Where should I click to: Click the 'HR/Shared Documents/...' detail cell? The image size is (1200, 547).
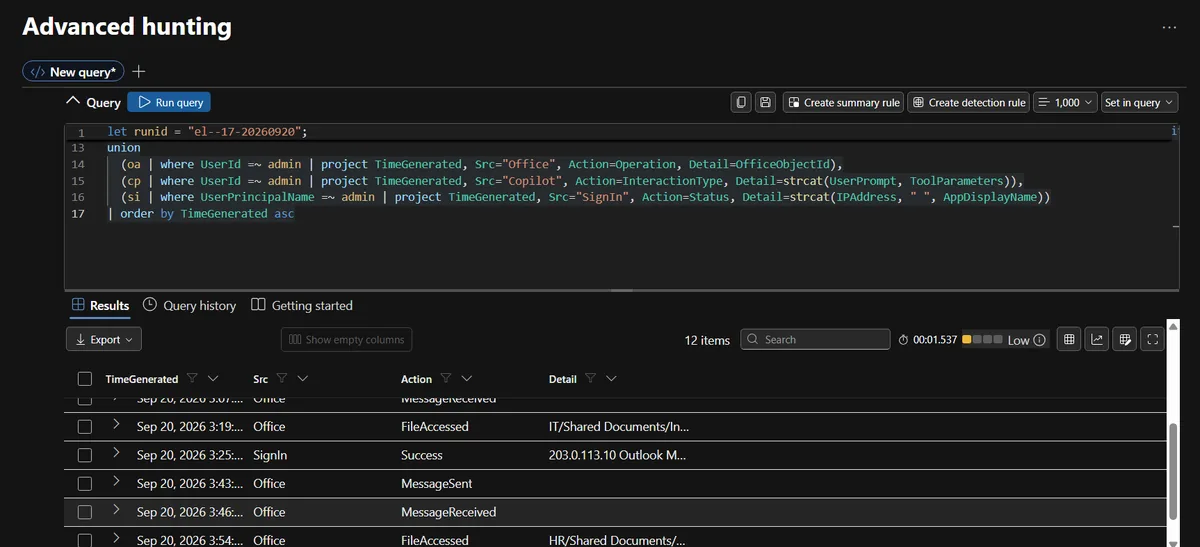(617, 540)
